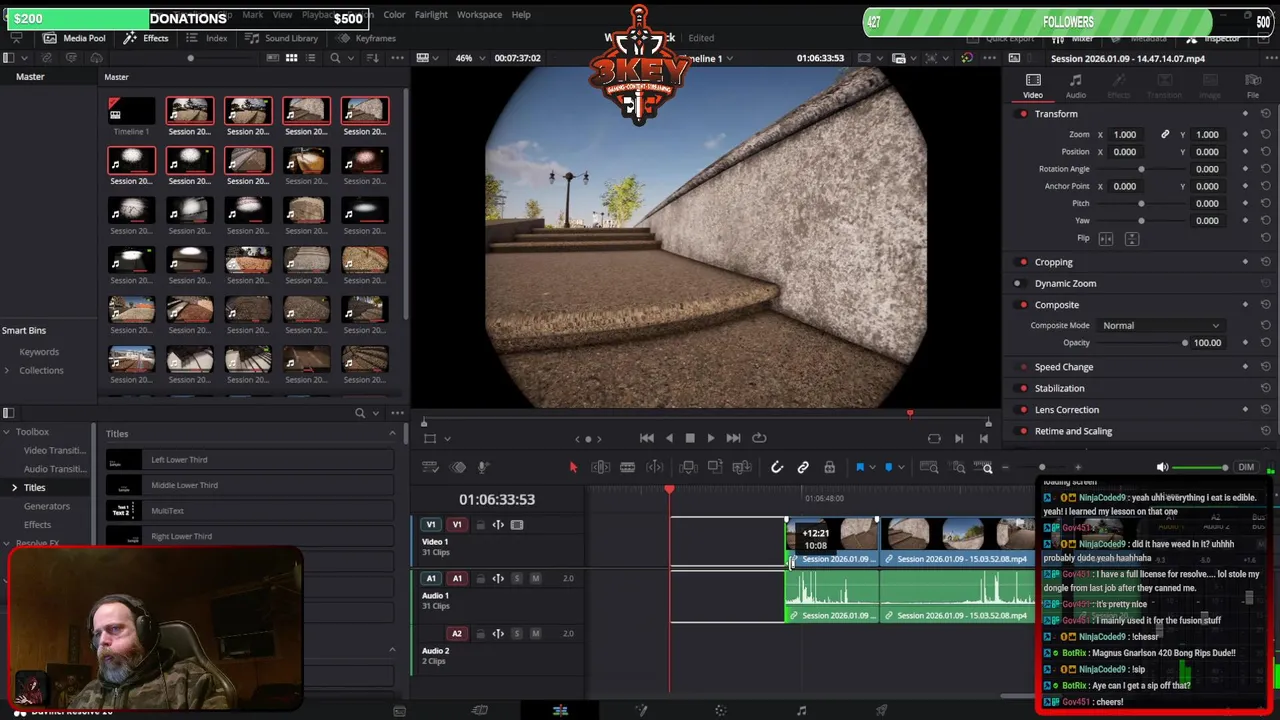Adjust the Pitch slider handle
The height and width of the screenshot is (720, 1280).
coord(1141,204)
